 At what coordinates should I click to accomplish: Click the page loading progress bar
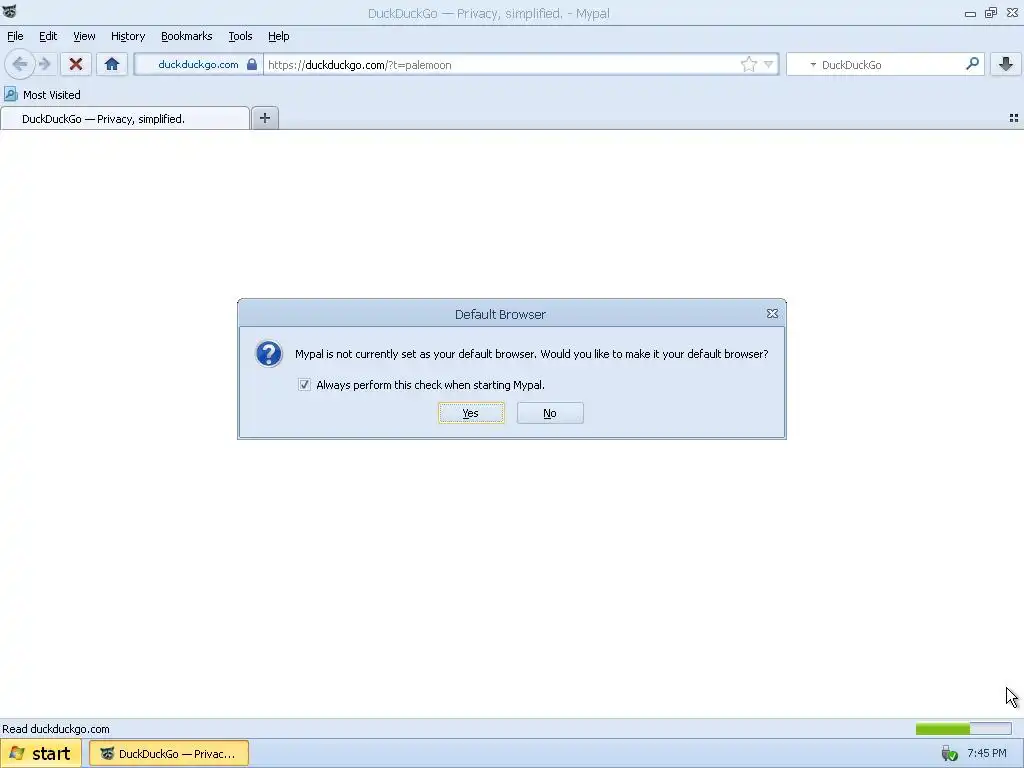click(x=963, y=728)
